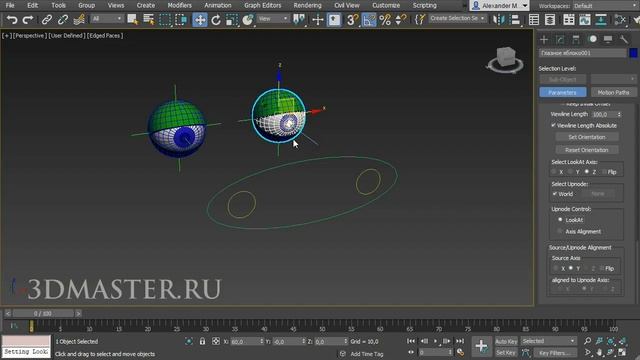Toggle the 3D Snaps icon
640x360 pixels.
click(352, 20)
